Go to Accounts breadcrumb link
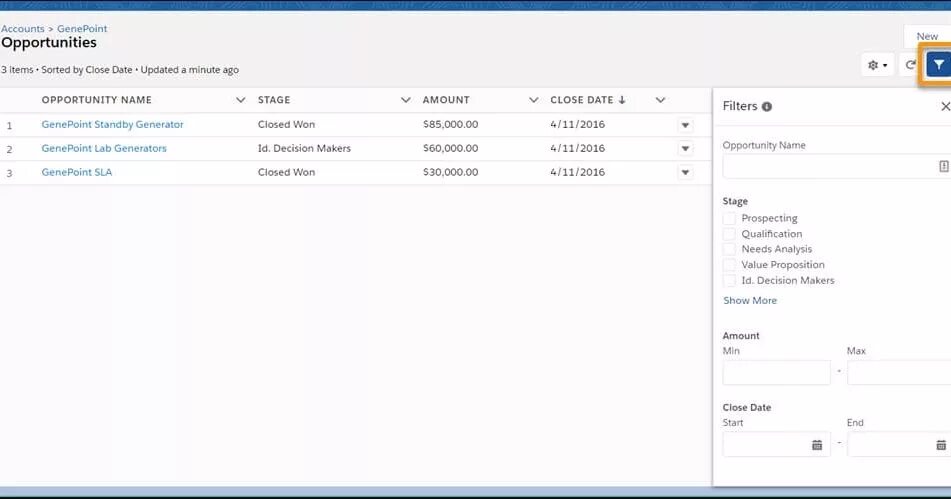The width and height of the screenshot is (951, 499). (x=22, y=29)
